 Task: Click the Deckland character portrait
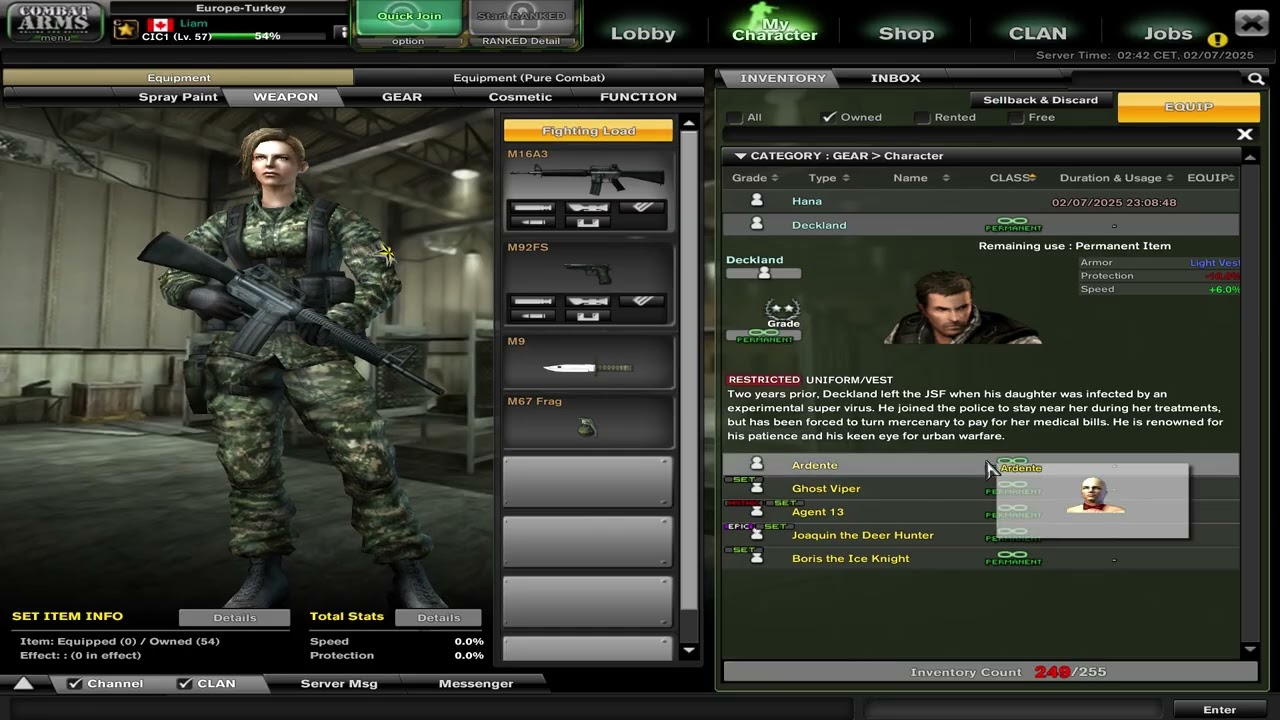[962, 307]
